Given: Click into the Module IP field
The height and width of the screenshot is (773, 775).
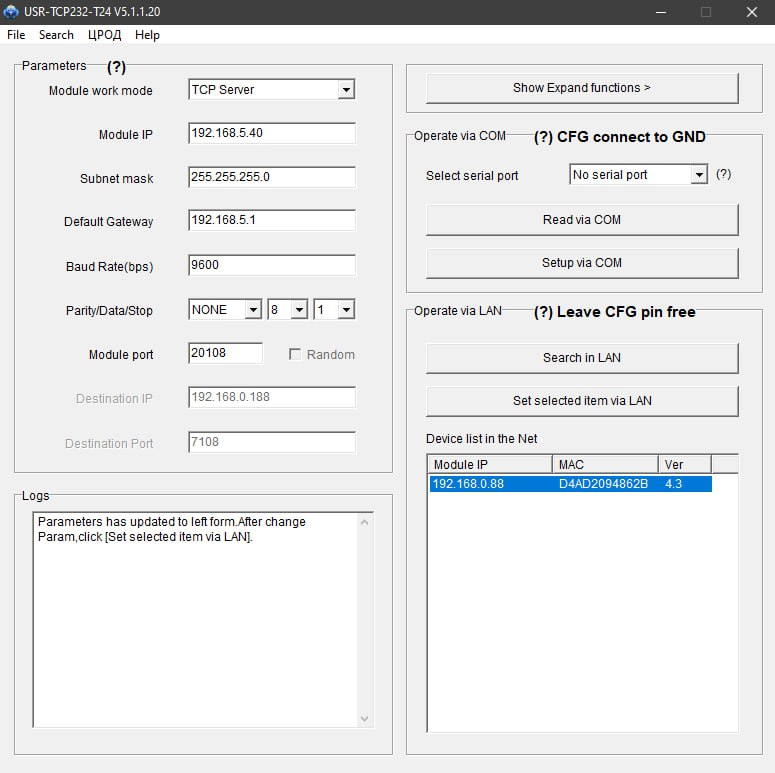Looking at the screenshot, I should coord(271,133).
